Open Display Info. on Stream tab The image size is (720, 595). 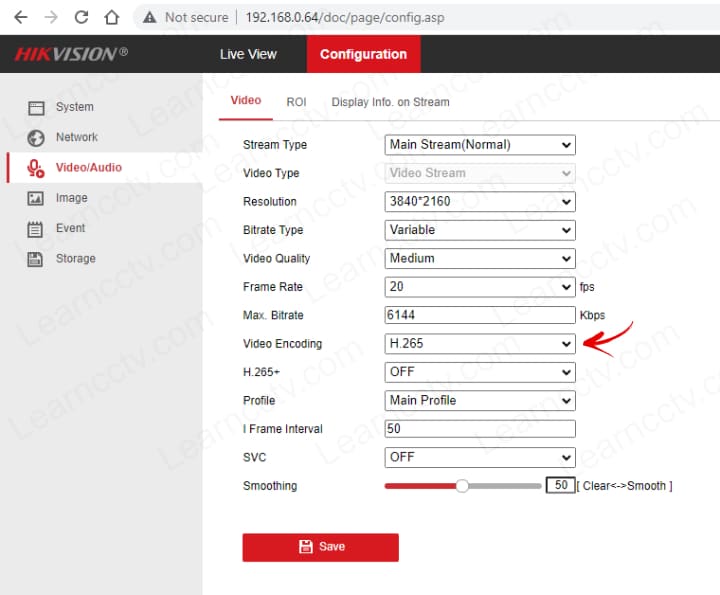[390, 102]
